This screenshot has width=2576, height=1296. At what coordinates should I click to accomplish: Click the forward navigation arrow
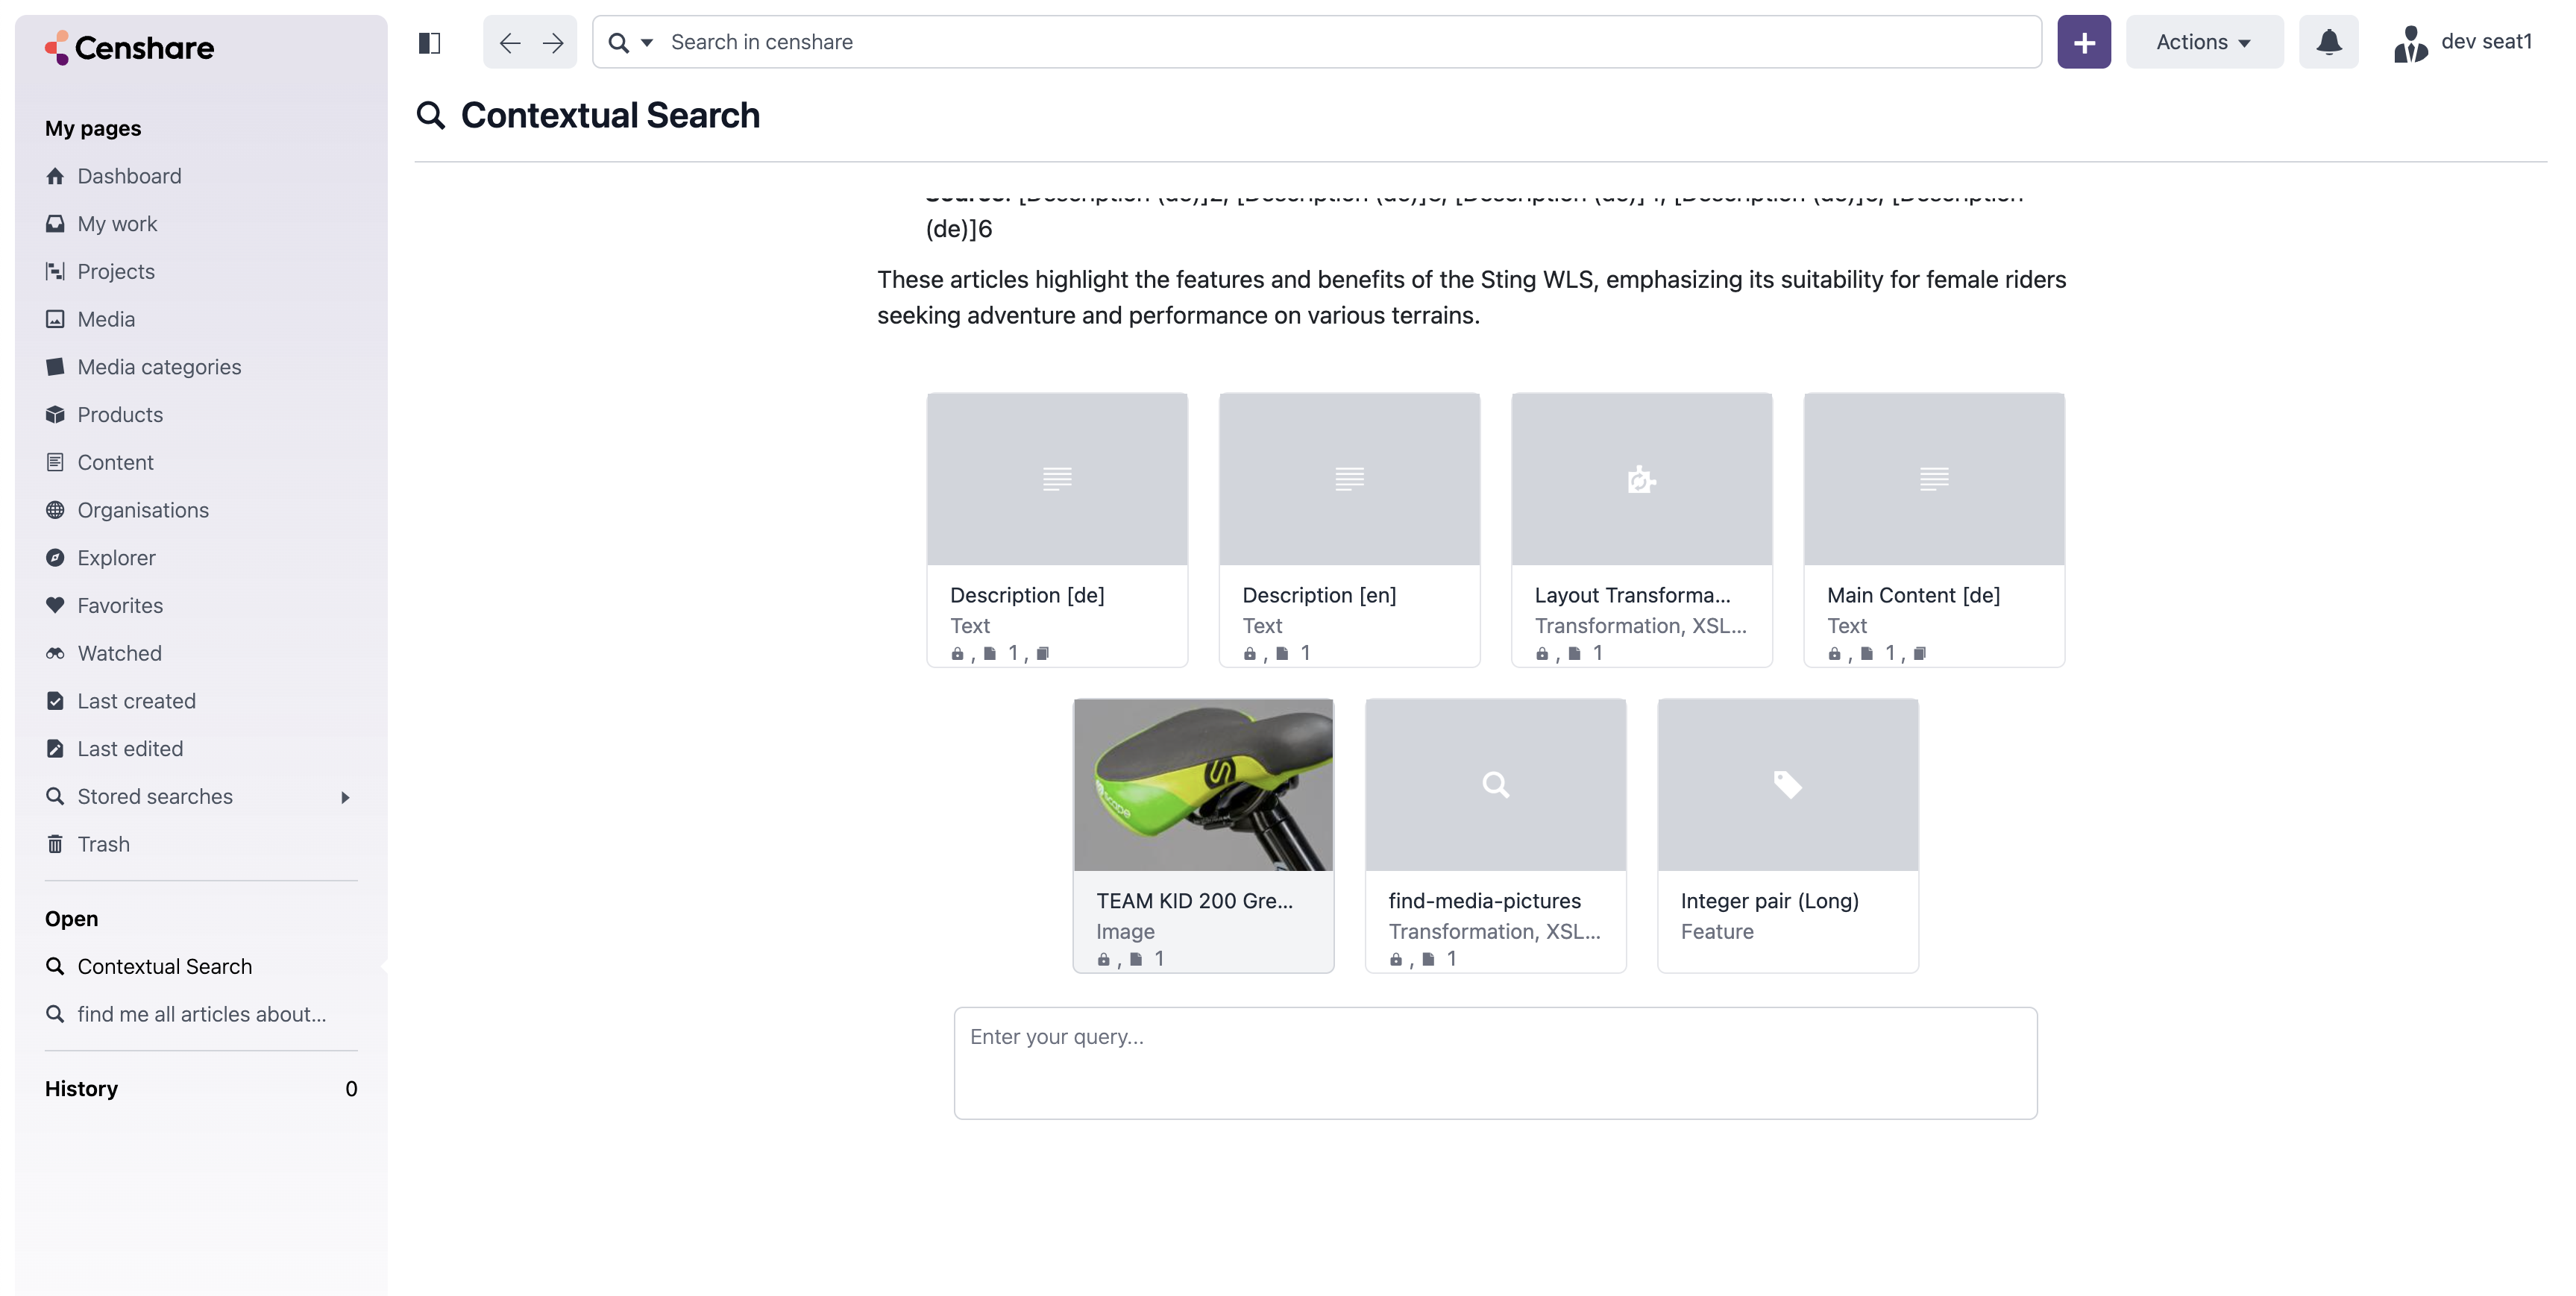(x=553, y=42)
